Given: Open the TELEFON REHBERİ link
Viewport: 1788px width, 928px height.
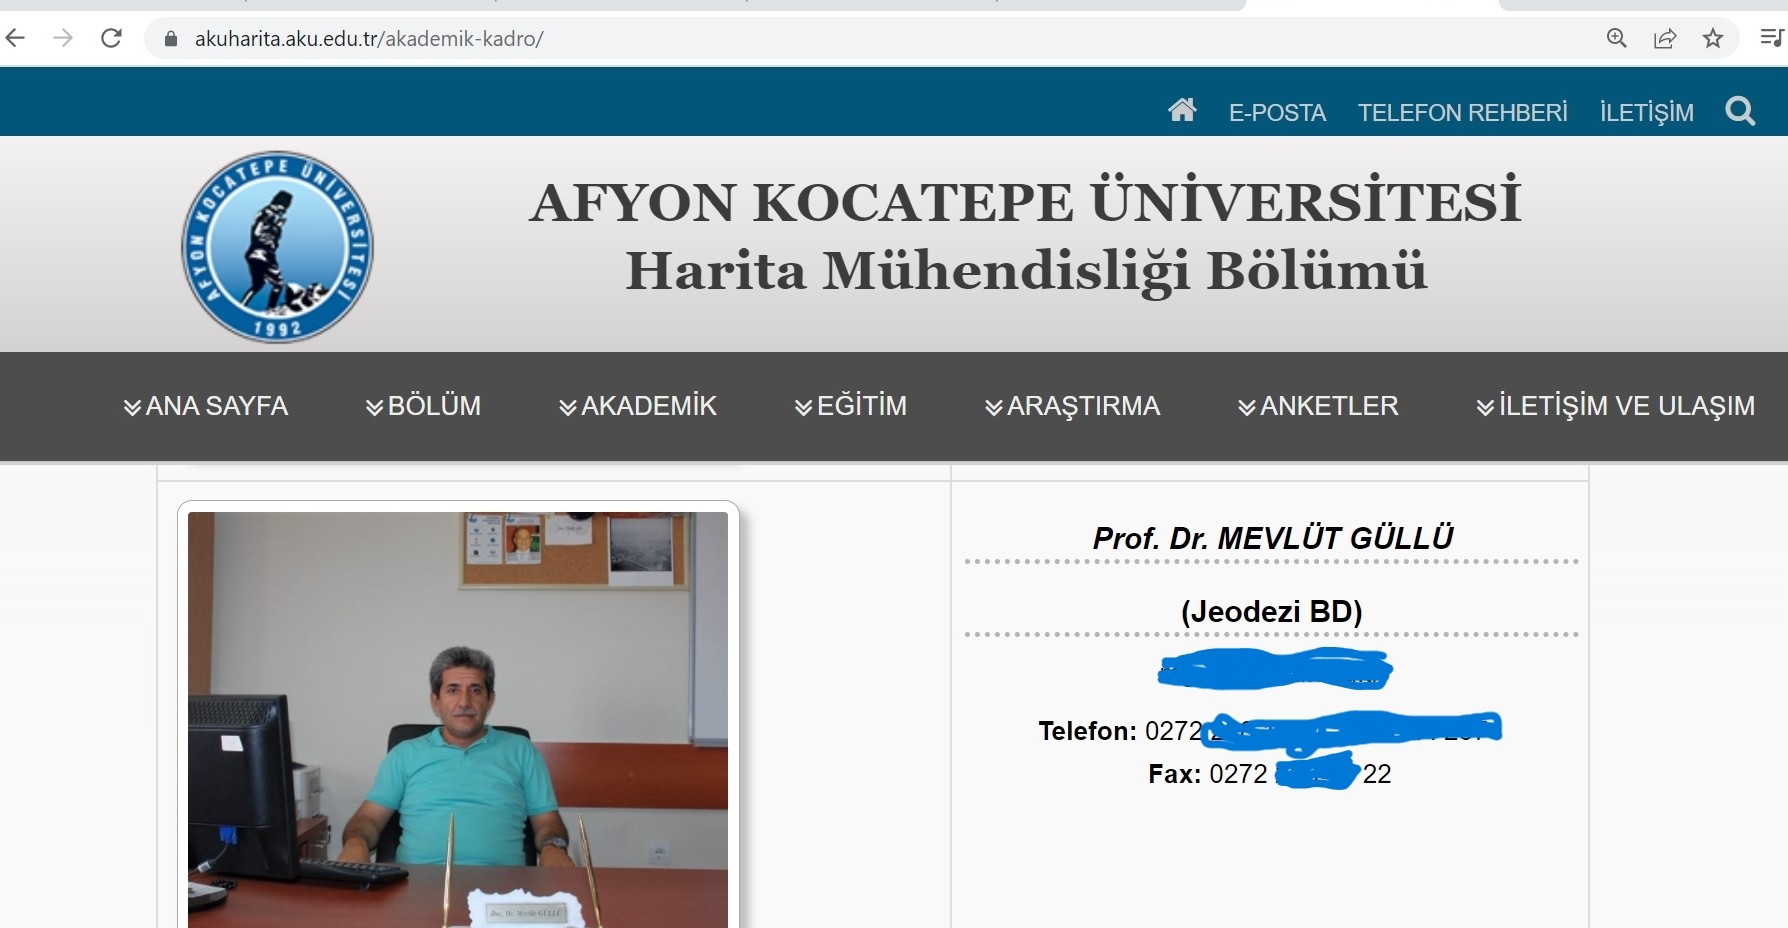Looking at the screenshot, I should 1463,113.
